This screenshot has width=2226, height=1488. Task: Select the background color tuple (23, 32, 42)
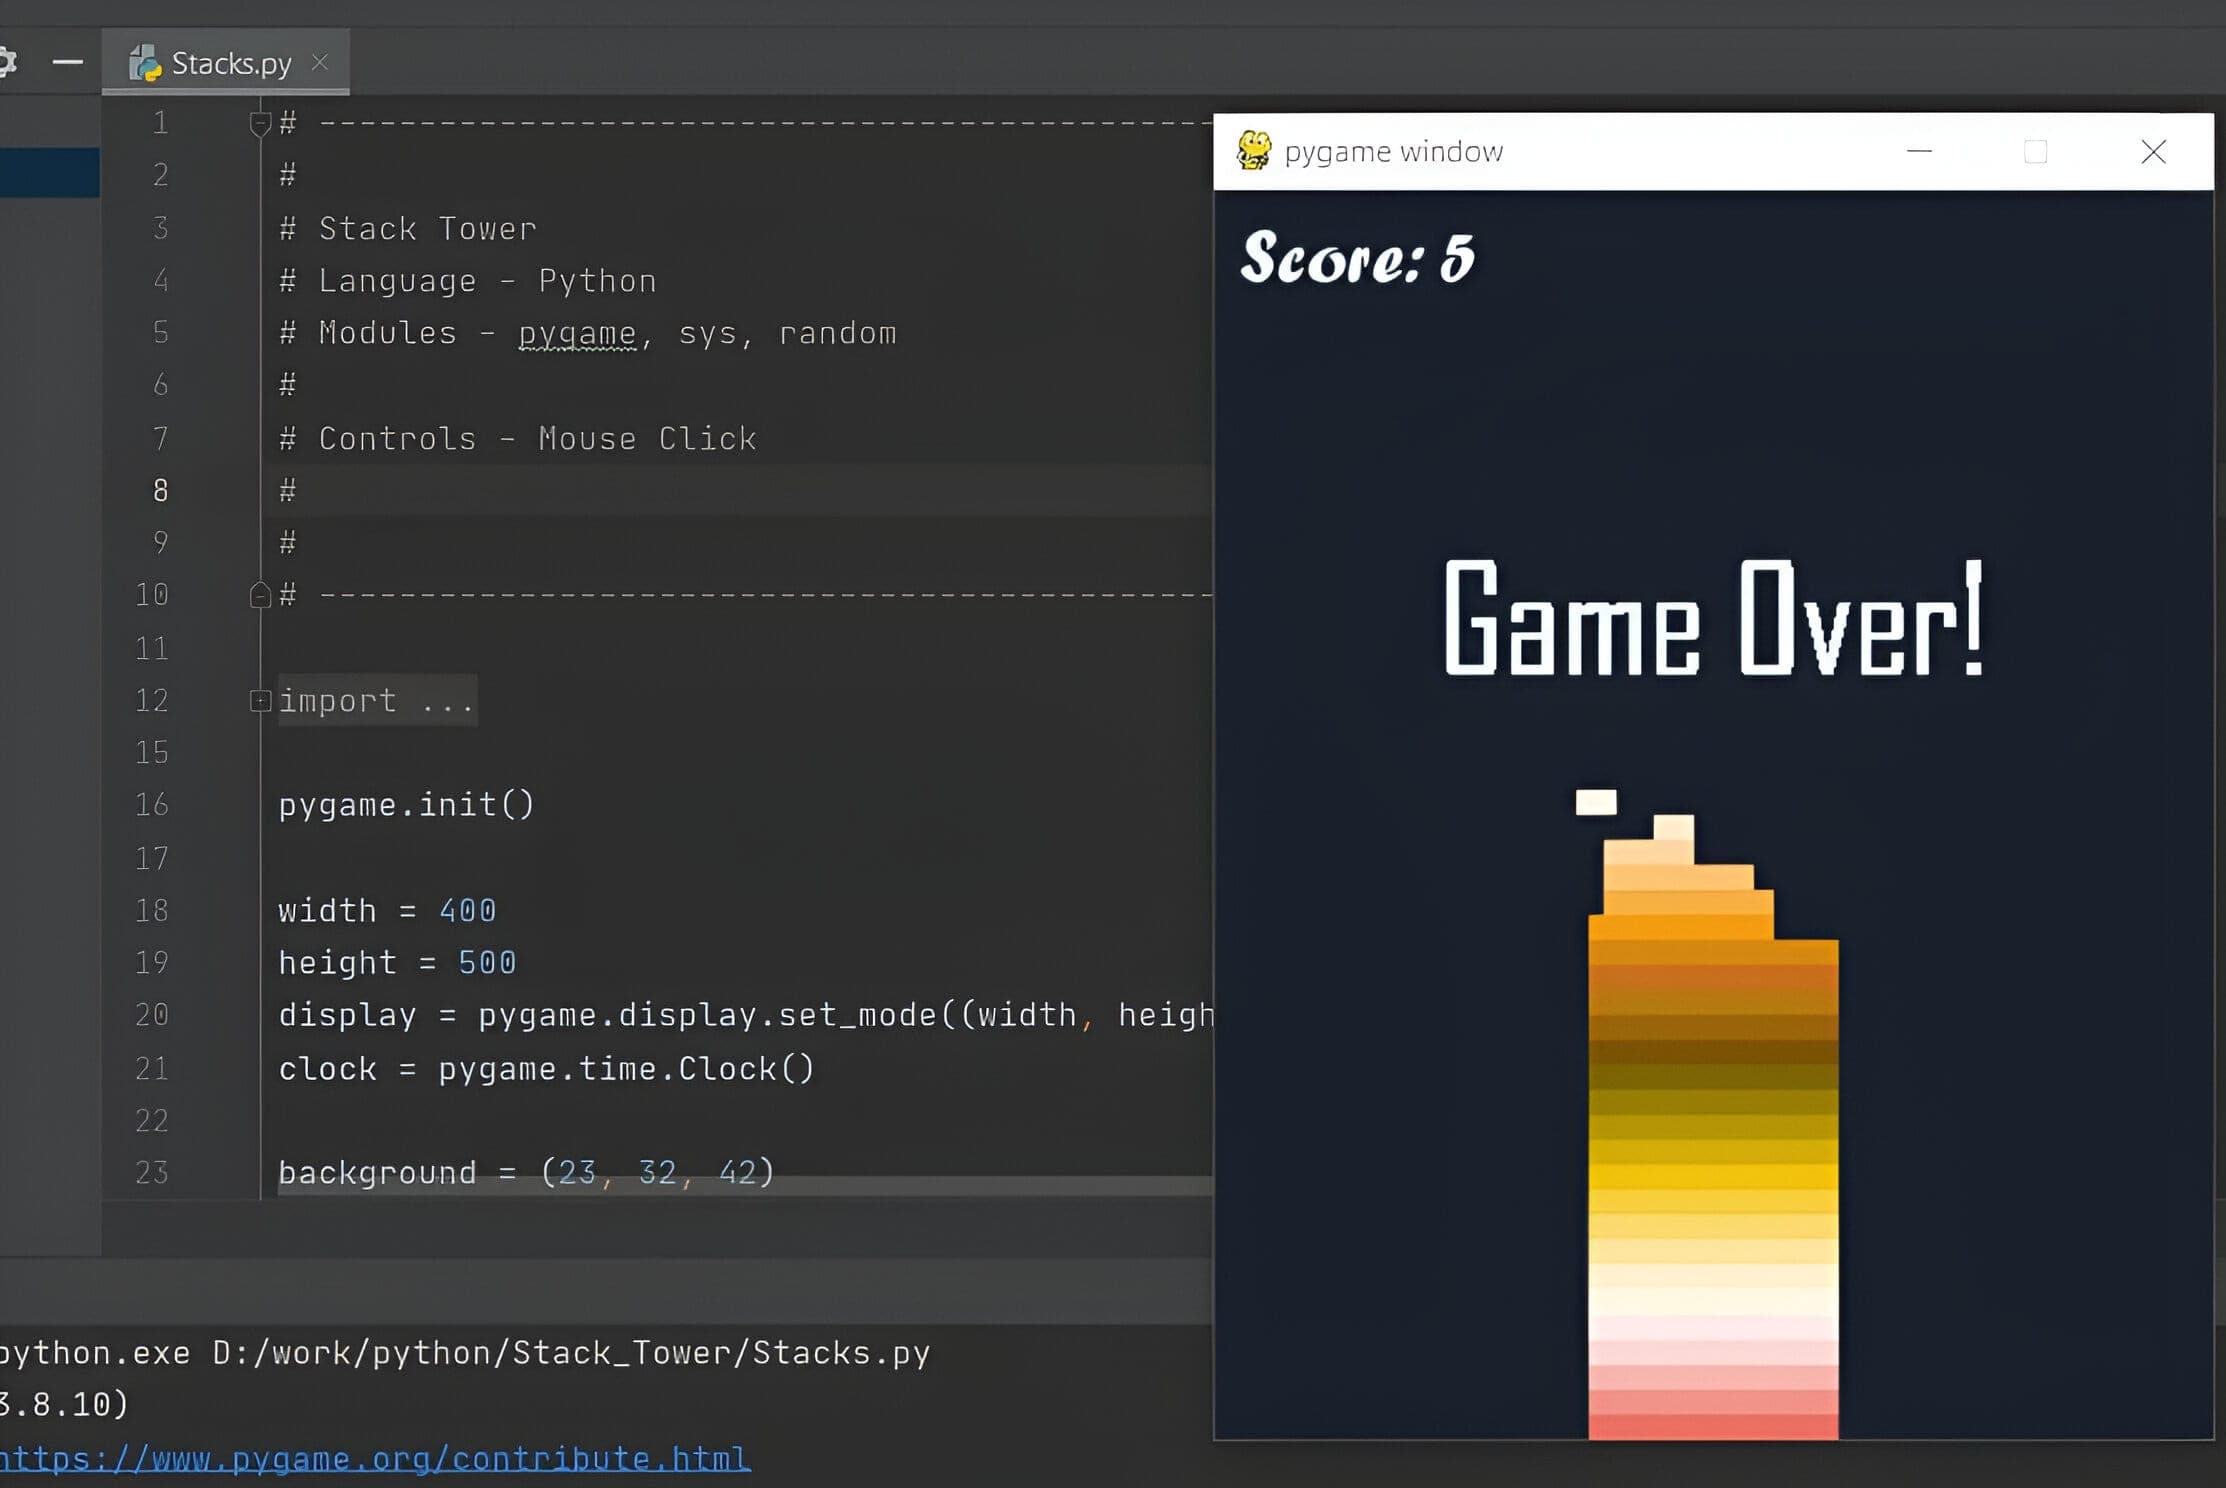coord(655,1171)
